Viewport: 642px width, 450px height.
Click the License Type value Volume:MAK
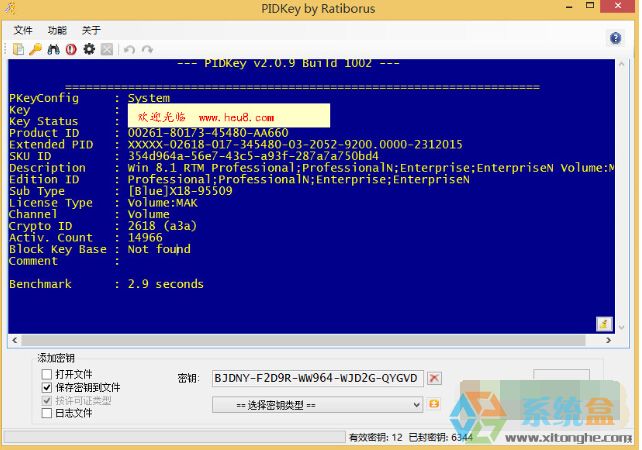click(x=163, y=203)
